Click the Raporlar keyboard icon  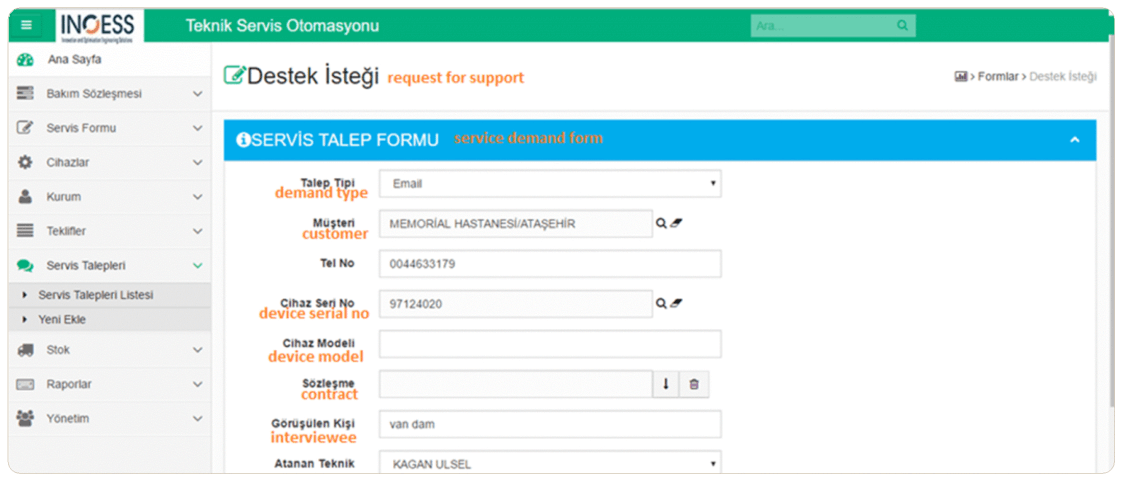[25, 384]
